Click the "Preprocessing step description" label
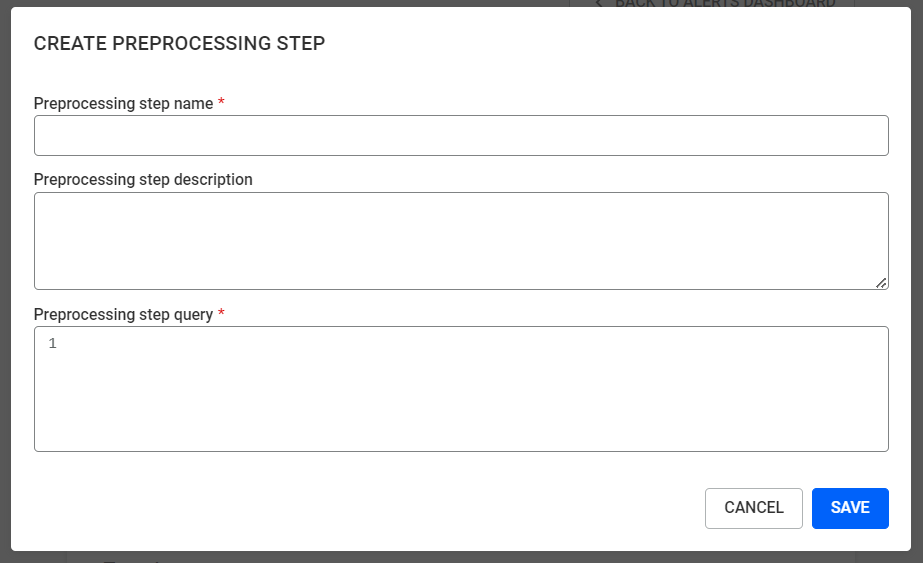Image resolution: width=923 pixels, height=563 pixels. click(x=143, y=180)
